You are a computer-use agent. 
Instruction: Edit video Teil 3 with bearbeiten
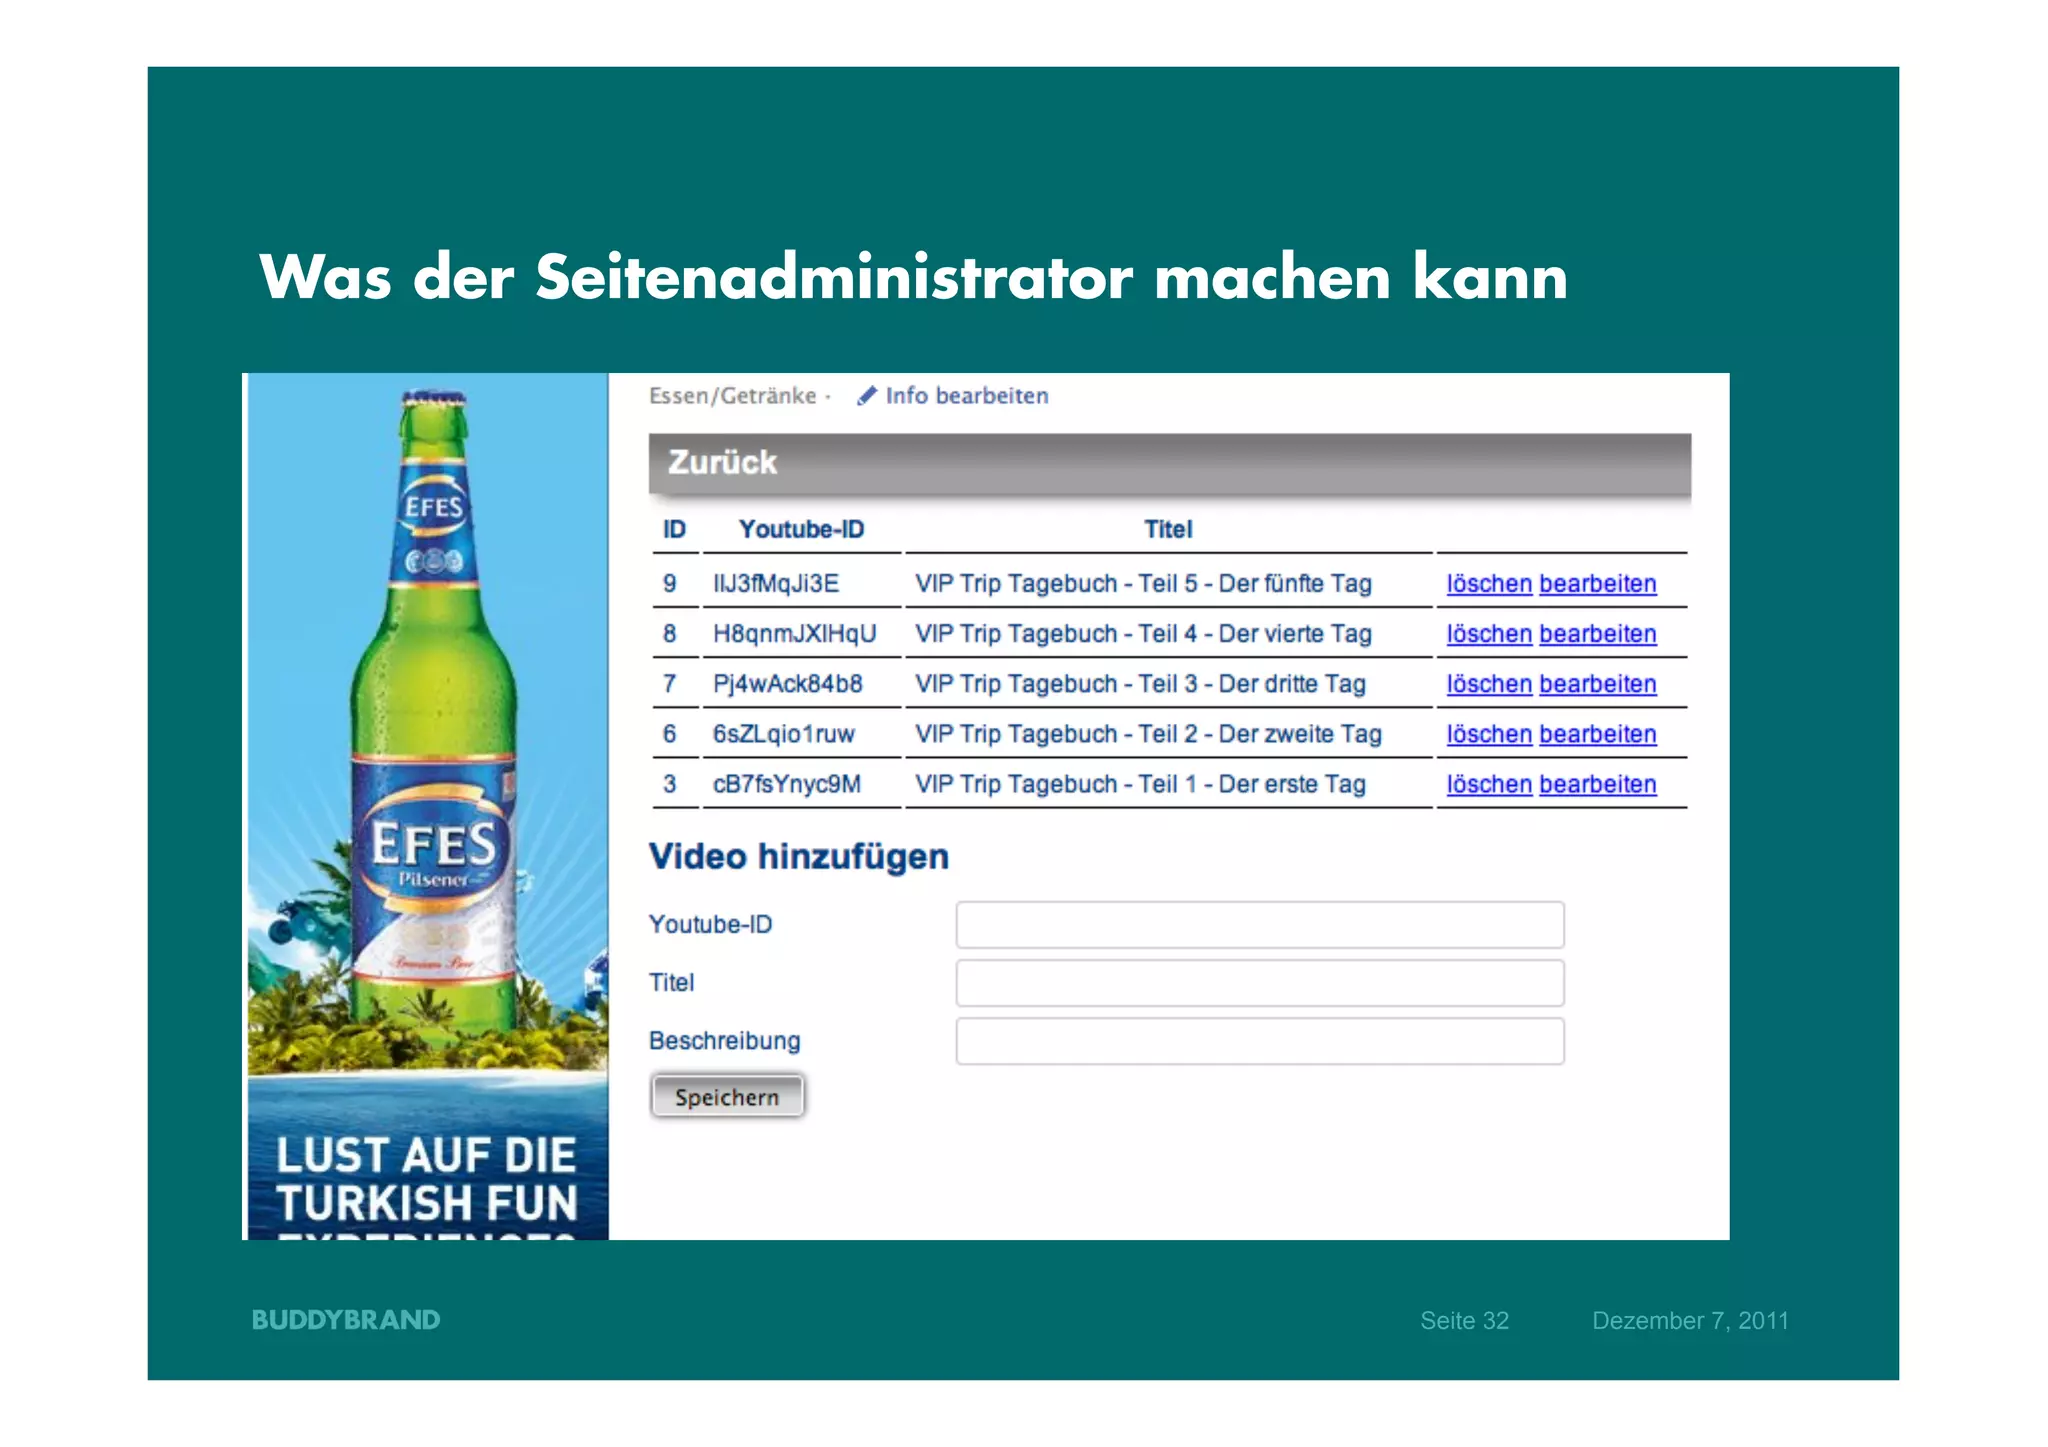click(1598, 684)
